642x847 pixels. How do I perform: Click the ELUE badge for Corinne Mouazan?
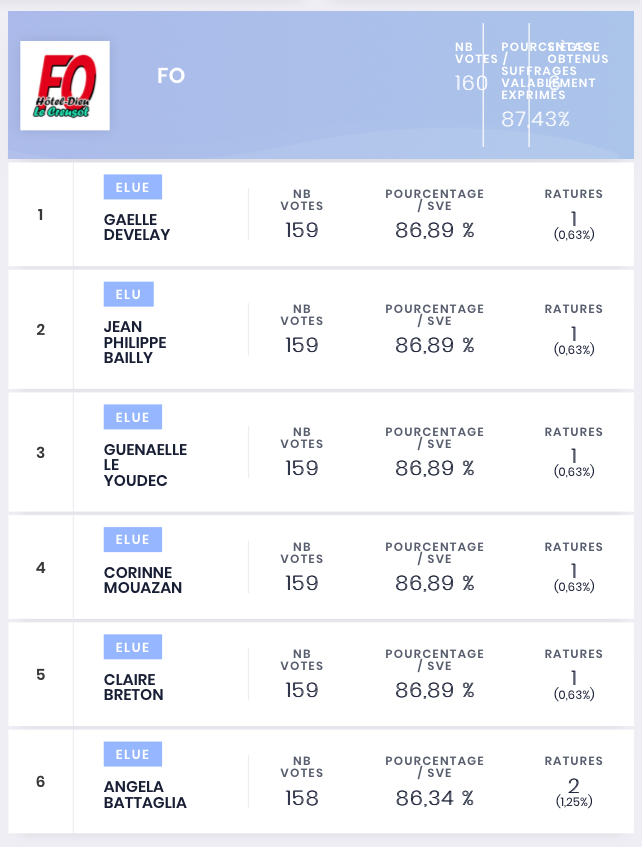tap(132, 539)
